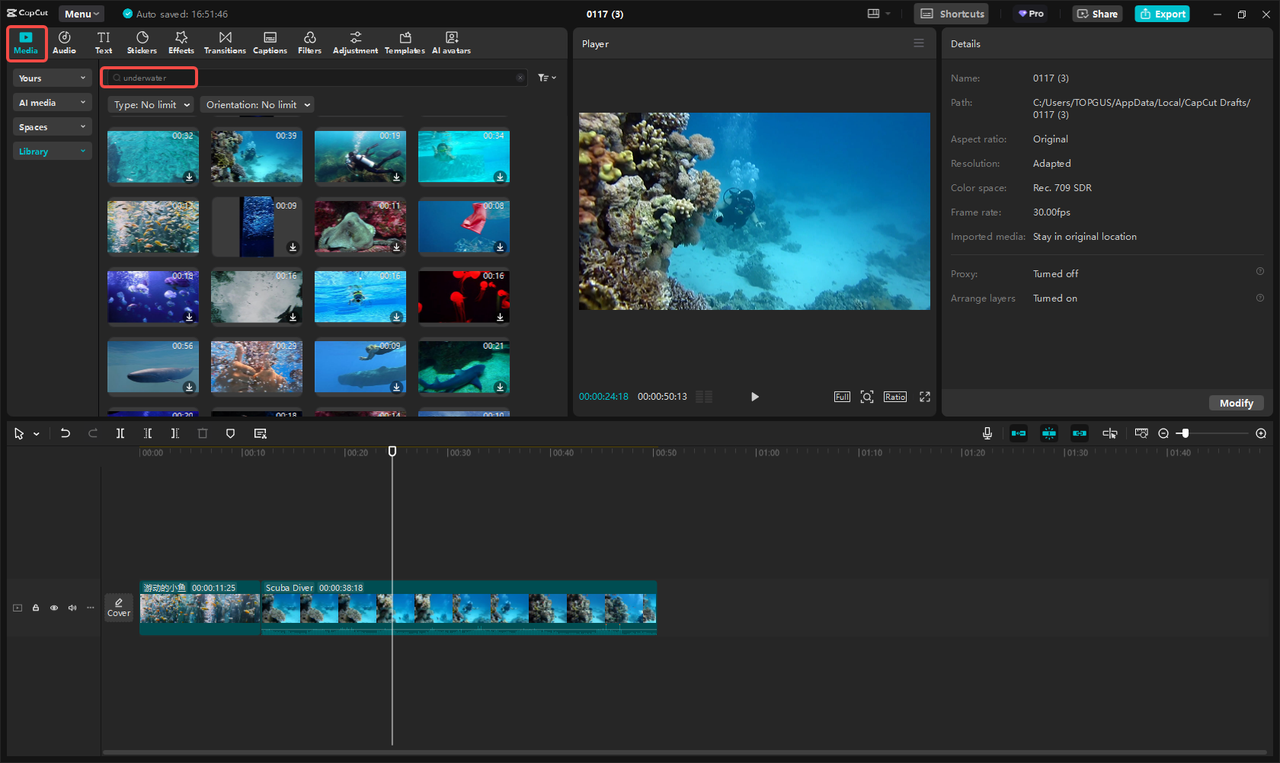Open the Type: No limit dropdown
The image size is (1280, 763).
click(150, 104)
